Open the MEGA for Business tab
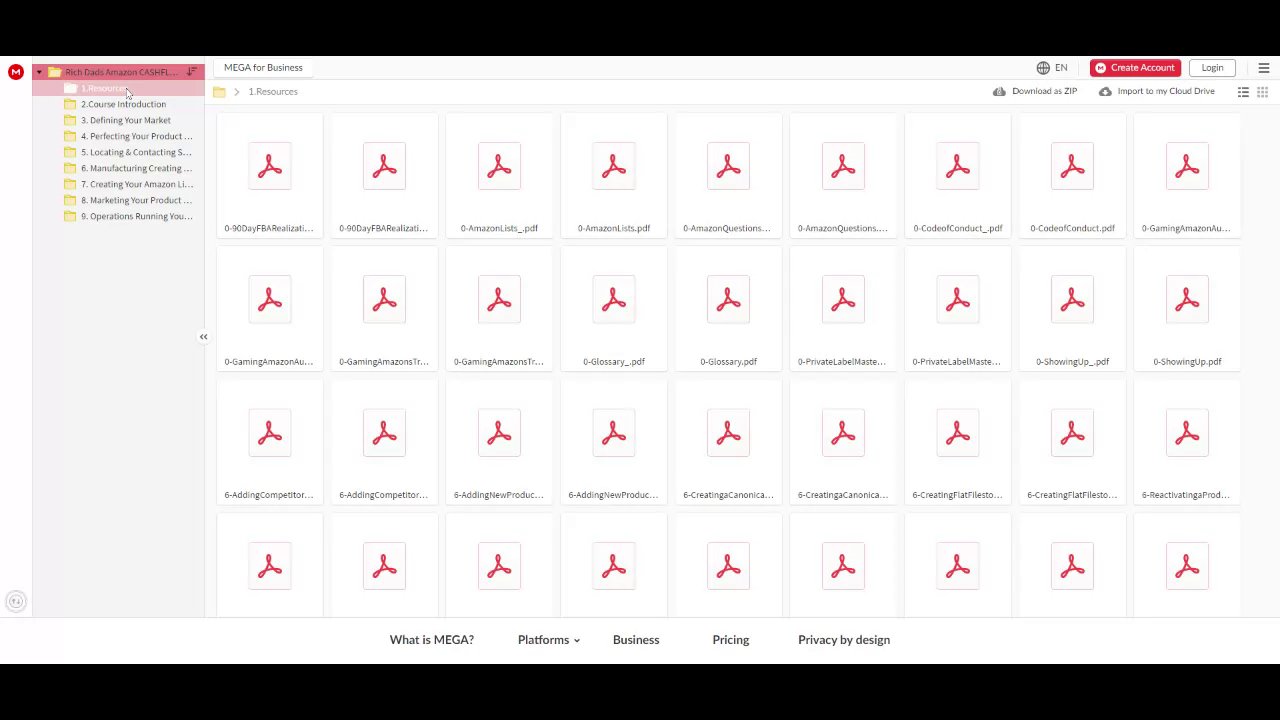1280x720 pixels. pos(263,68)
